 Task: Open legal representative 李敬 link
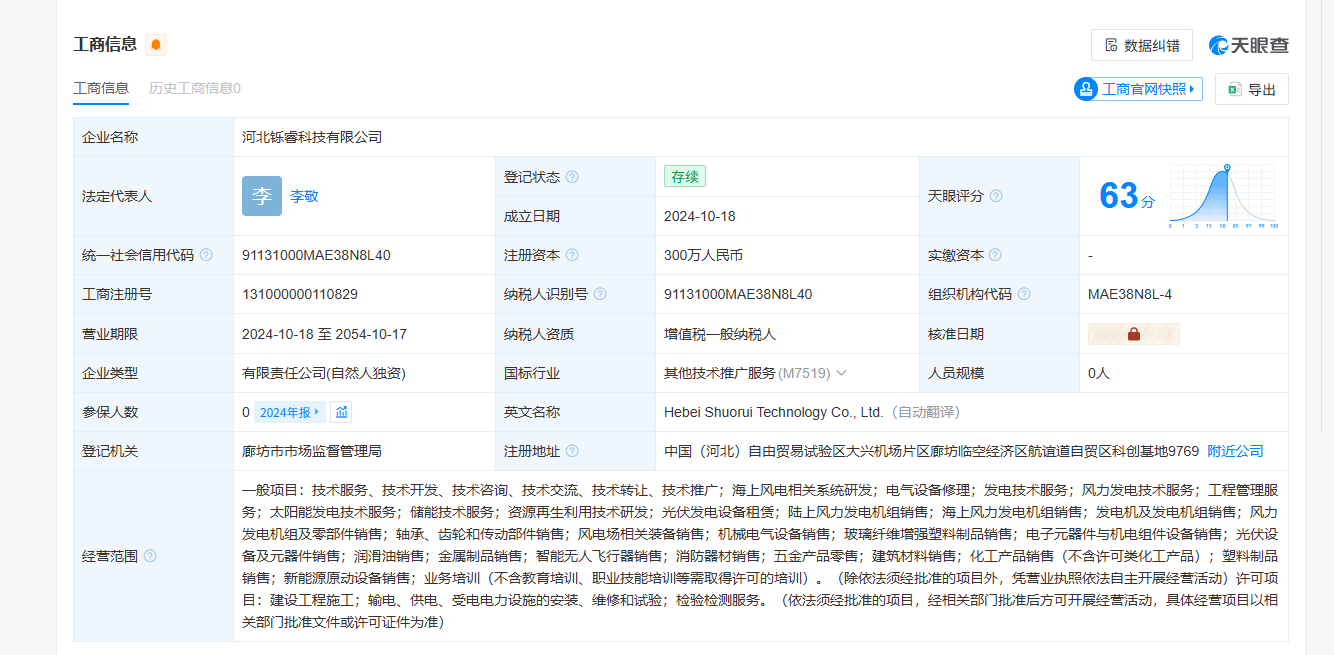point(304,196)
